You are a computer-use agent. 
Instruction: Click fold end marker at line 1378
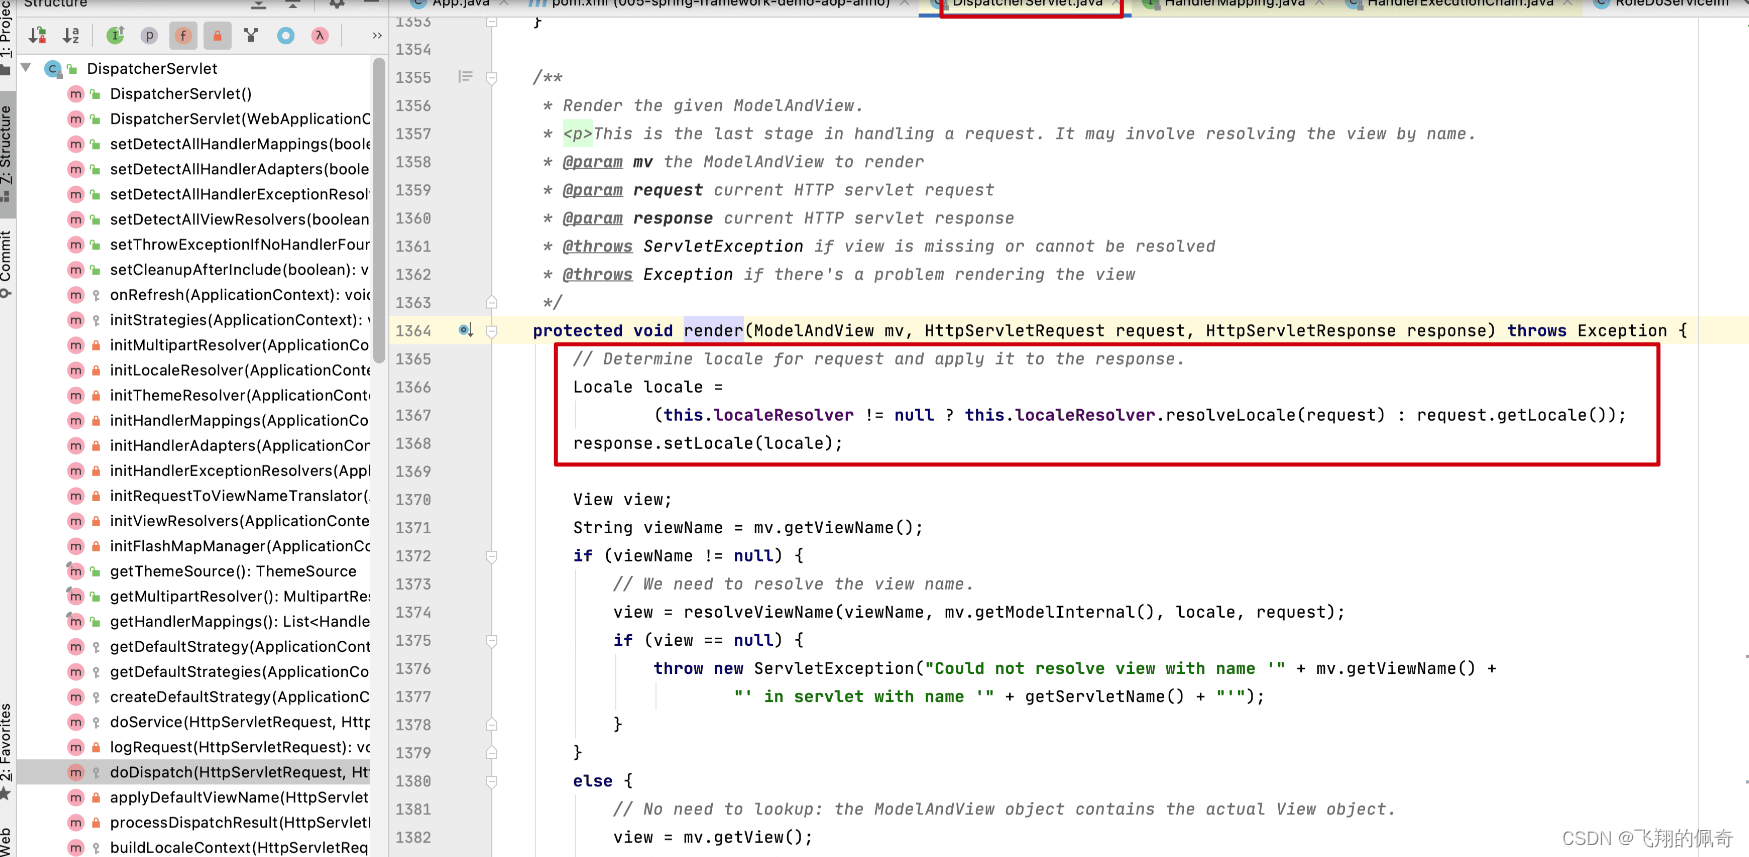(491, 724)
